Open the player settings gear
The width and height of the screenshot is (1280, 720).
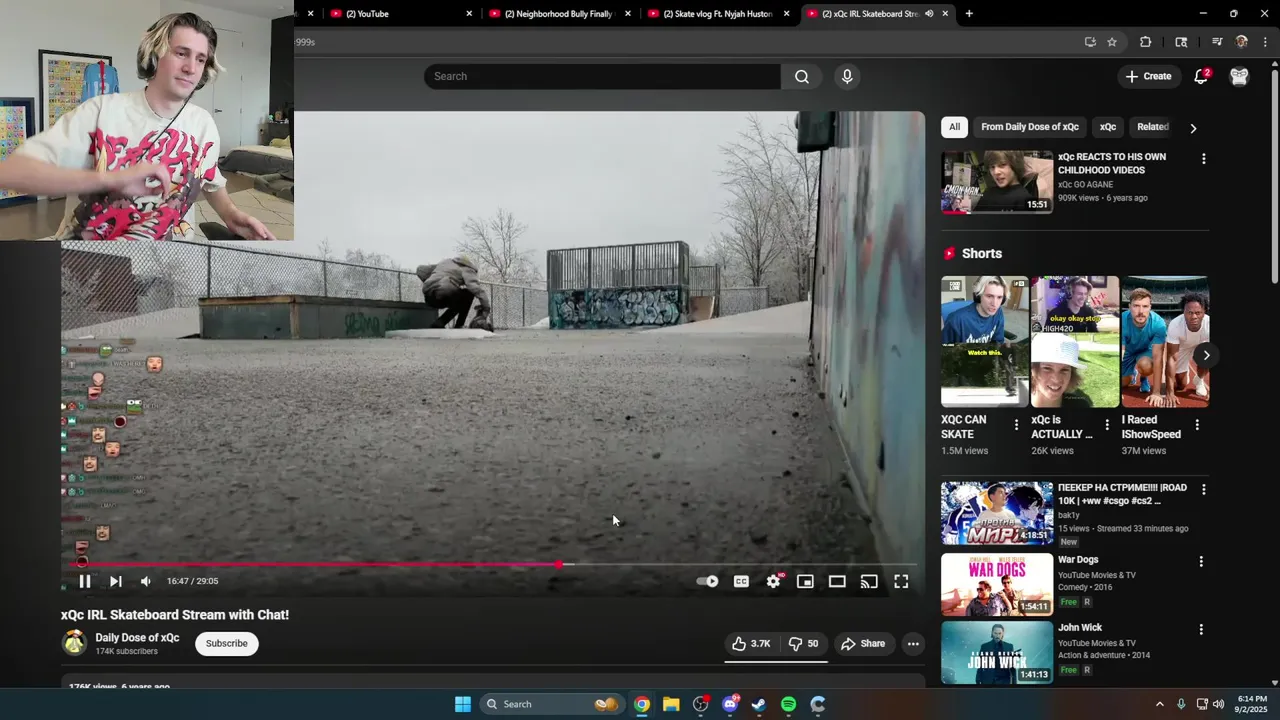(773, 581)
